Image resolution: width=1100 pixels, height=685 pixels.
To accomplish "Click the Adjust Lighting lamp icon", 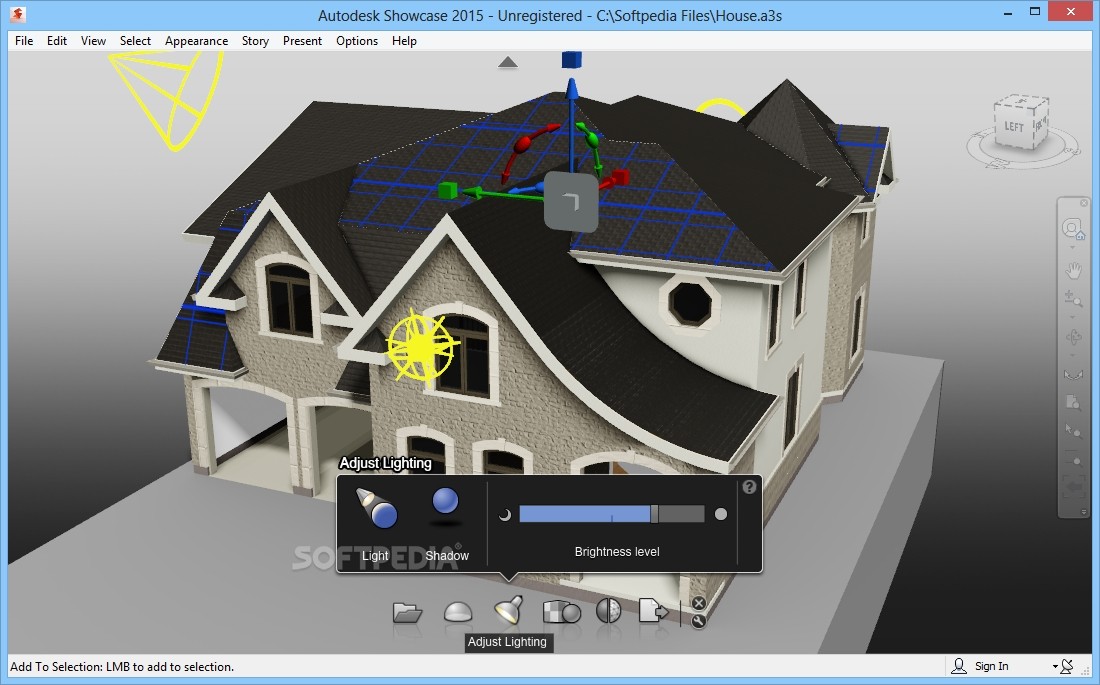I will tap(509, 610).
